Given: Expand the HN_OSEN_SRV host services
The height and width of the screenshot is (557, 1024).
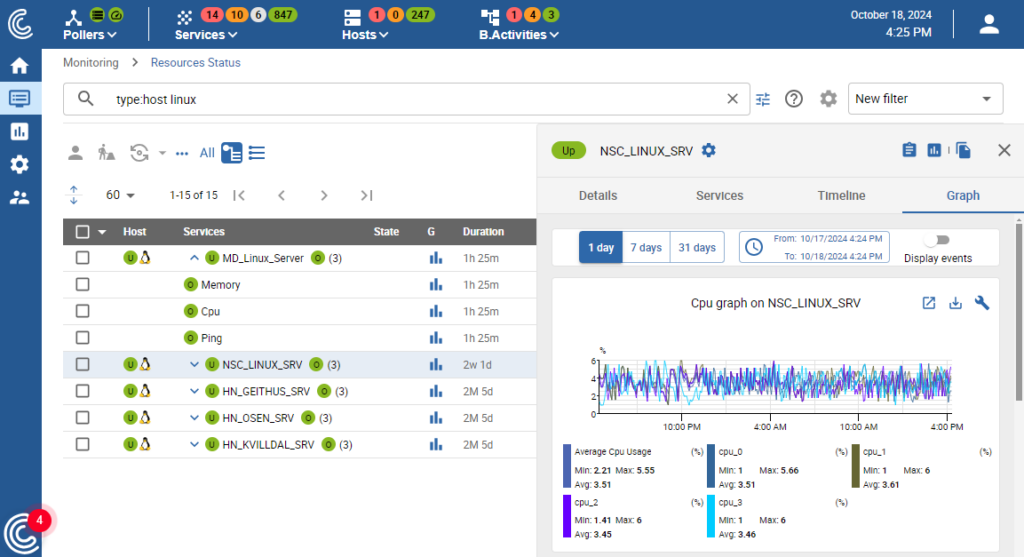Looking at the screenshot, I should [x=195, y=418].
